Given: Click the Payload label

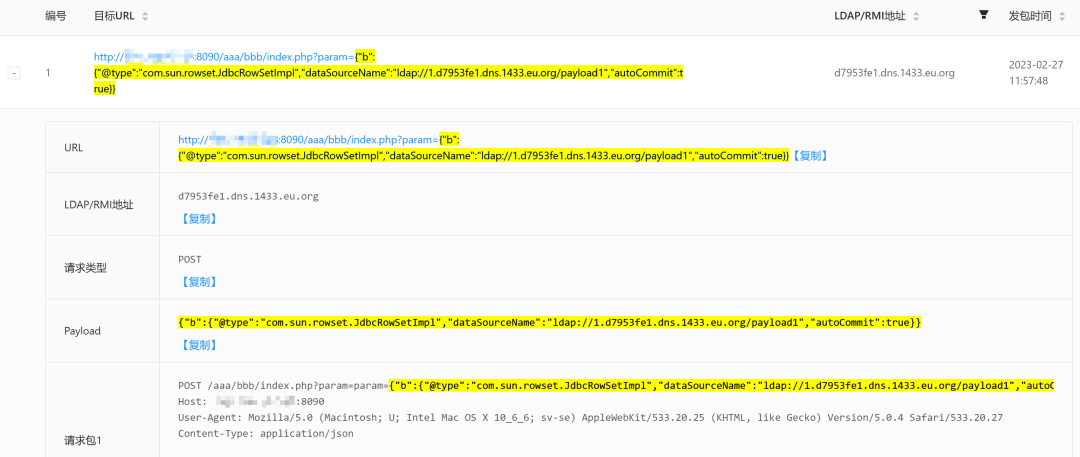Looking at the screenshot, I should [82, 331].
